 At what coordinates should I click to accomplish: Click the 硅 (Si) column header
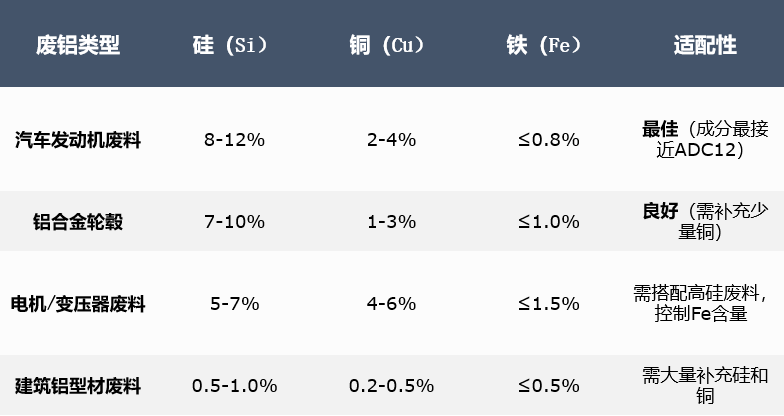click(233, 45)
